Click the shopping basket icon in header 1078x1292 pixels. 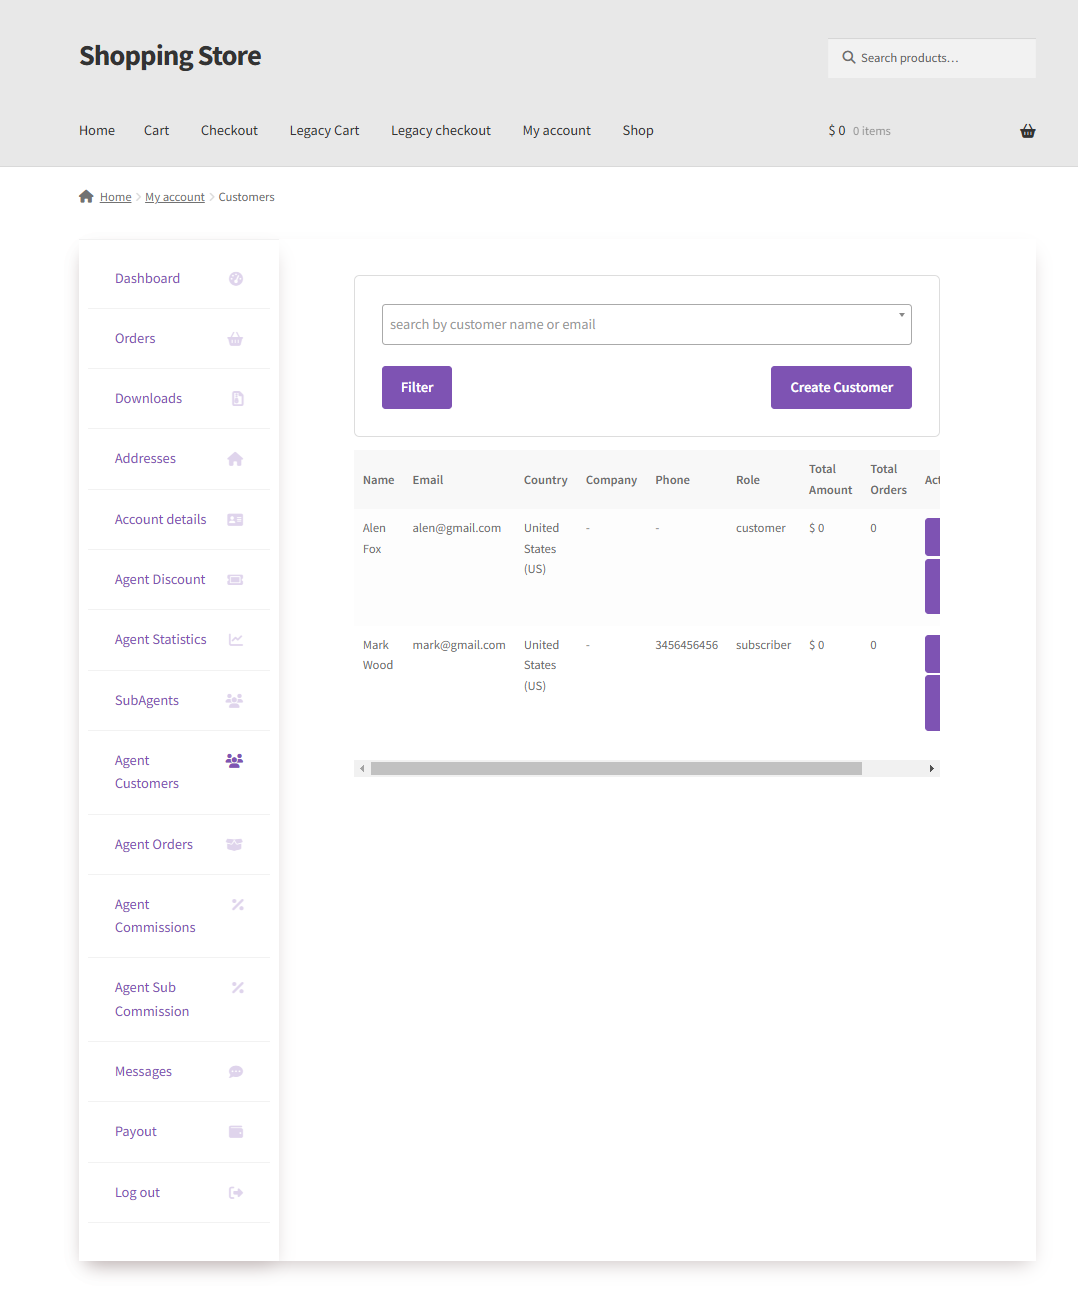tap(1028, 131)
